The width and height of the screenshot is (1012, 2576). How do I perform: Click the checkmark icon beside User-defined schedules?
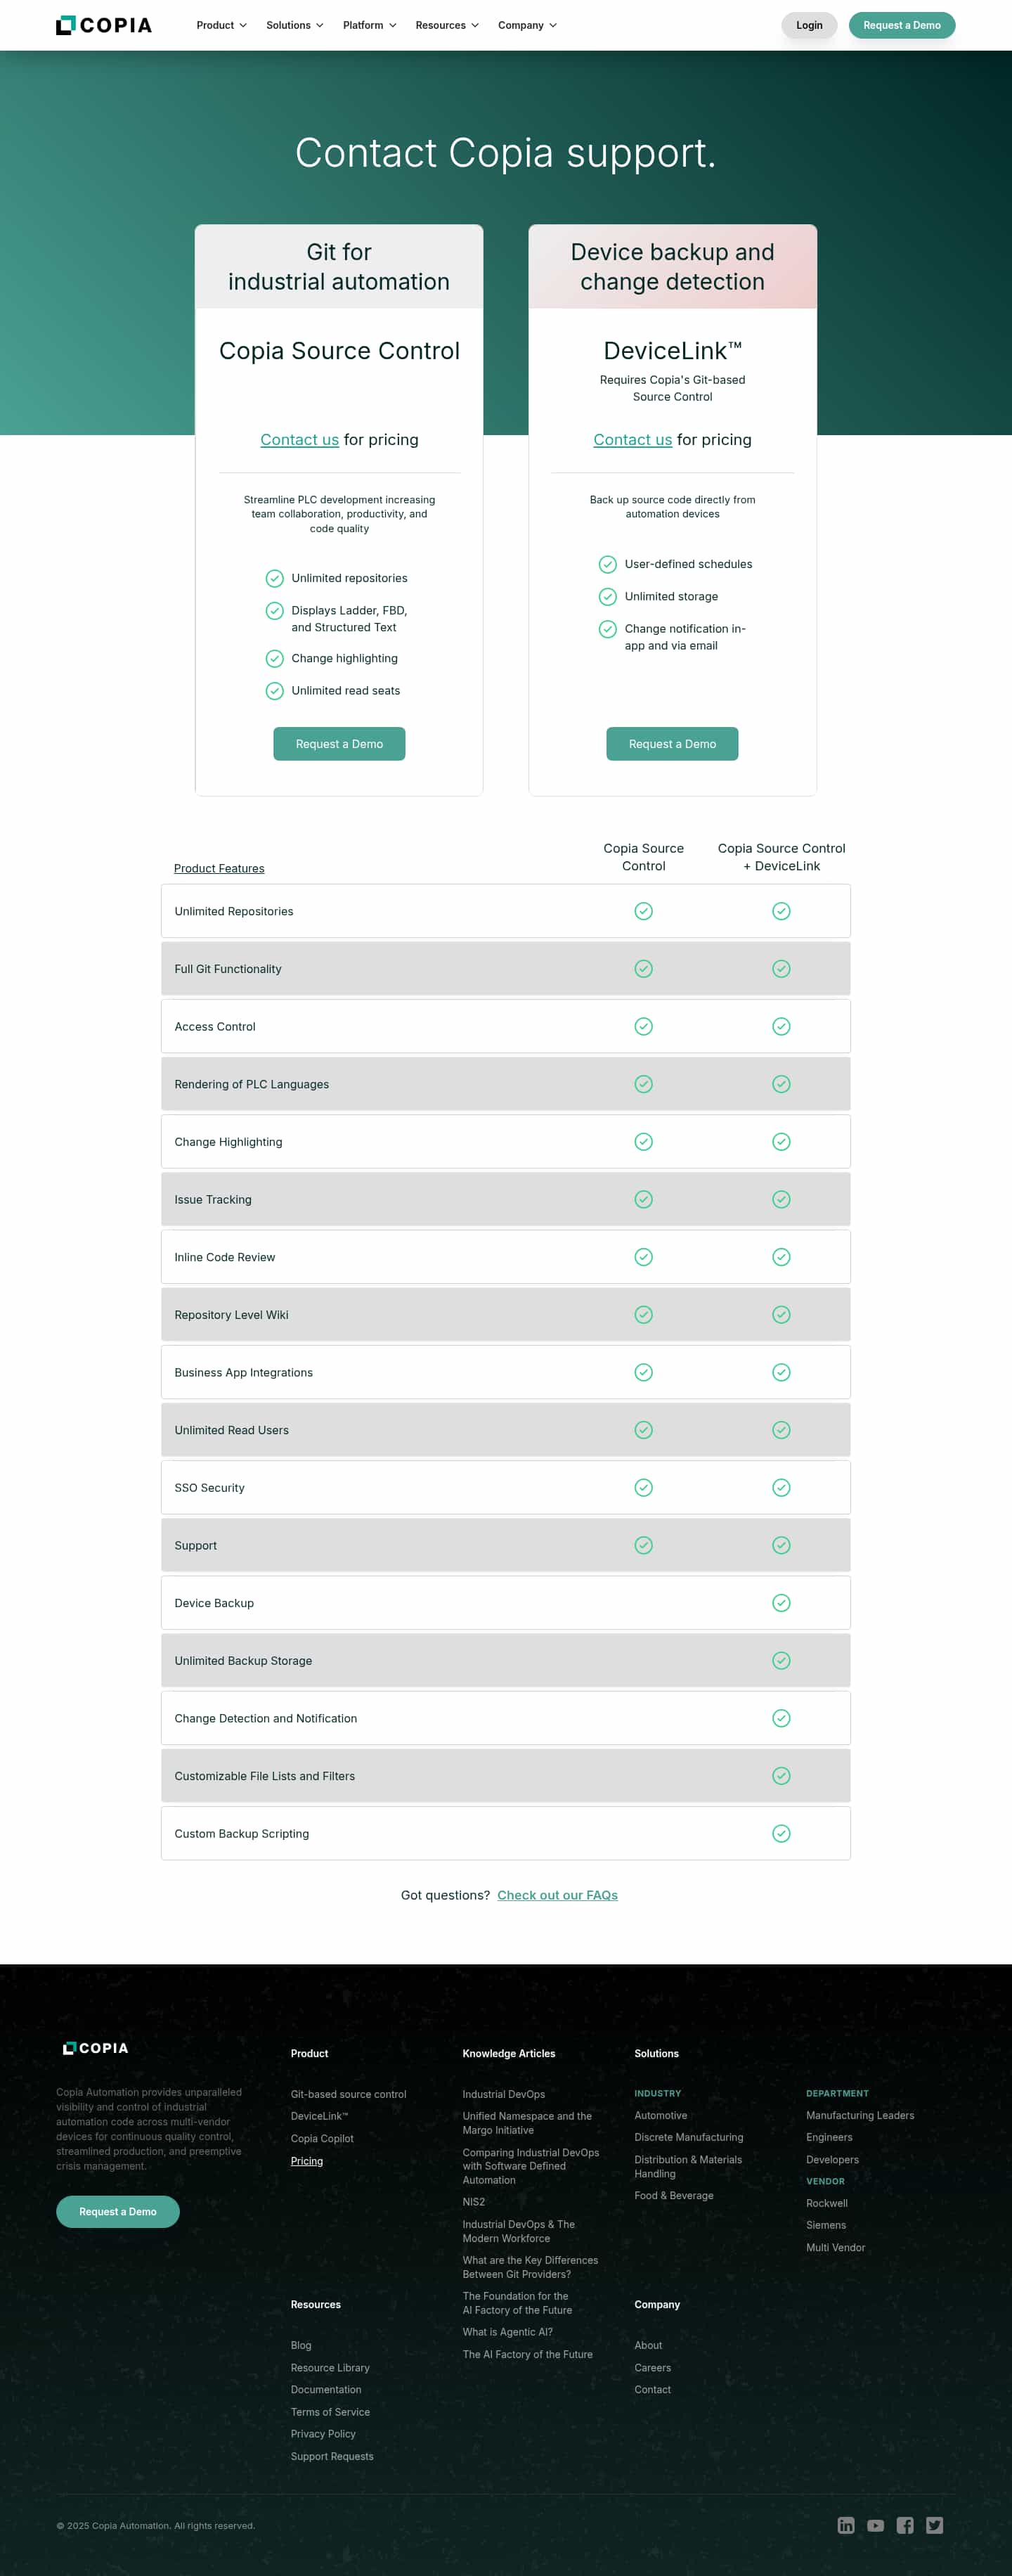pyautogui.click(x=607, y=564)
